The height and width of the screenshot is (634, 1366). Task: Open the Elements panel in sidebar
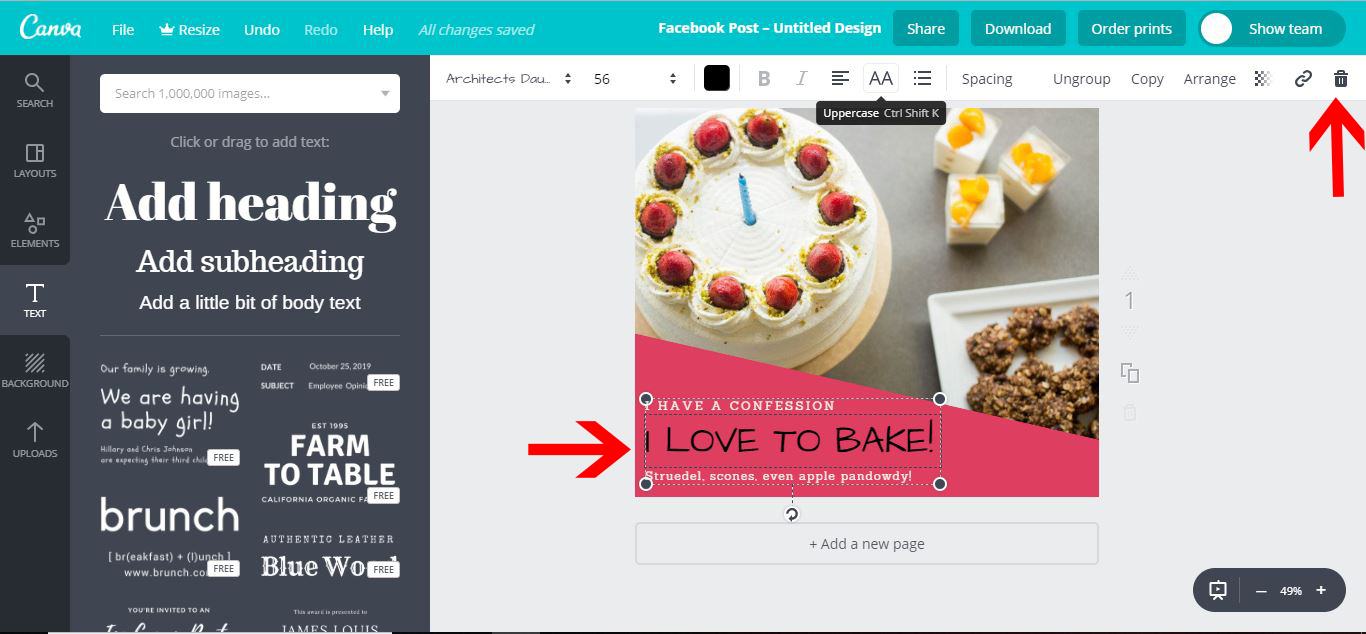(35, 232)
